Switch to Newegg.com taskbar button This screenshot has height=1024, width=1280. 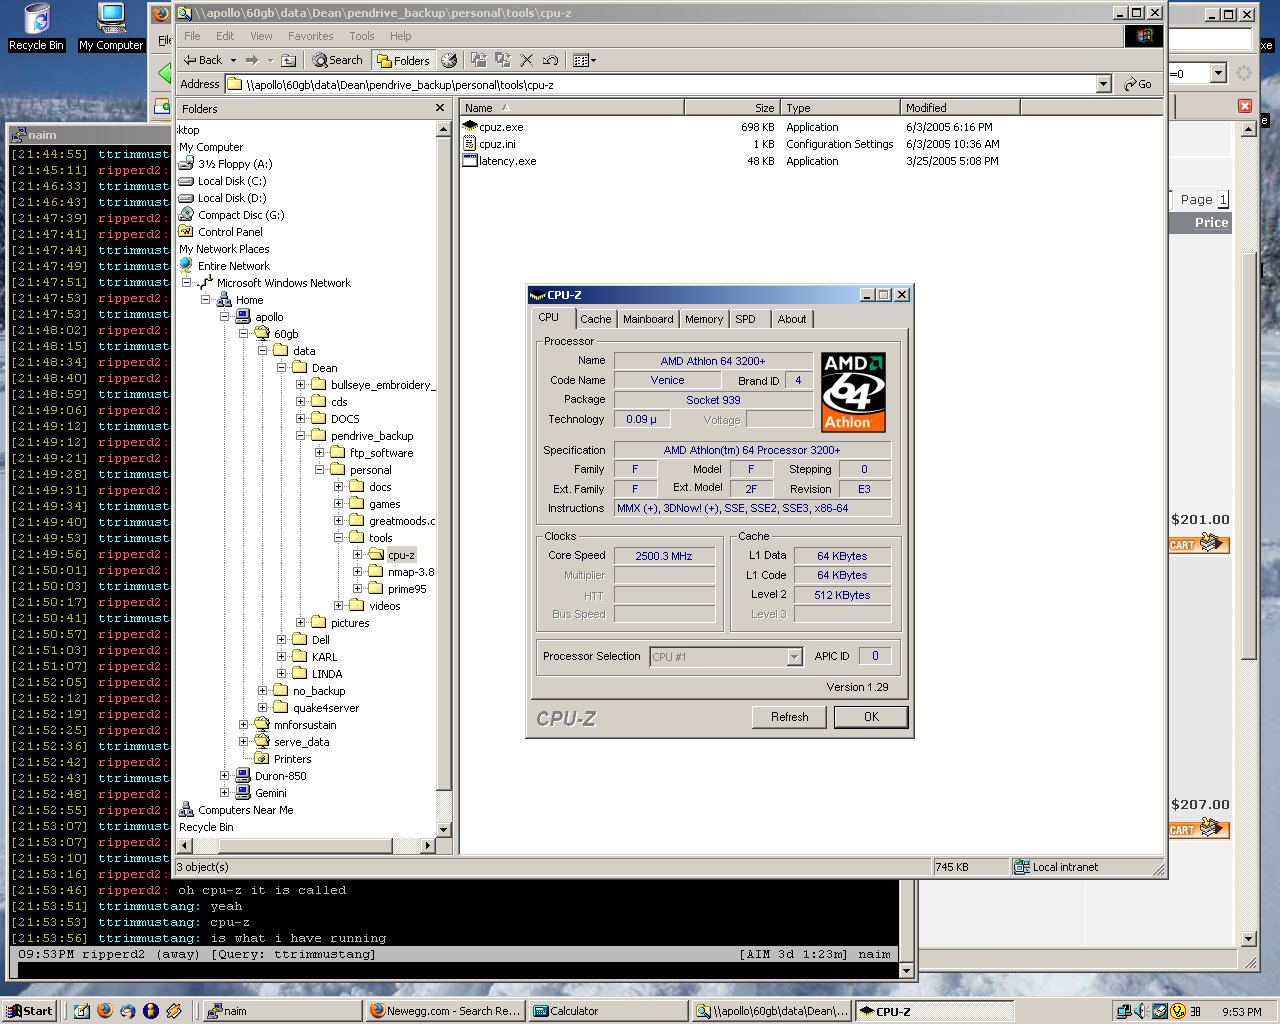coord(445,1011)
